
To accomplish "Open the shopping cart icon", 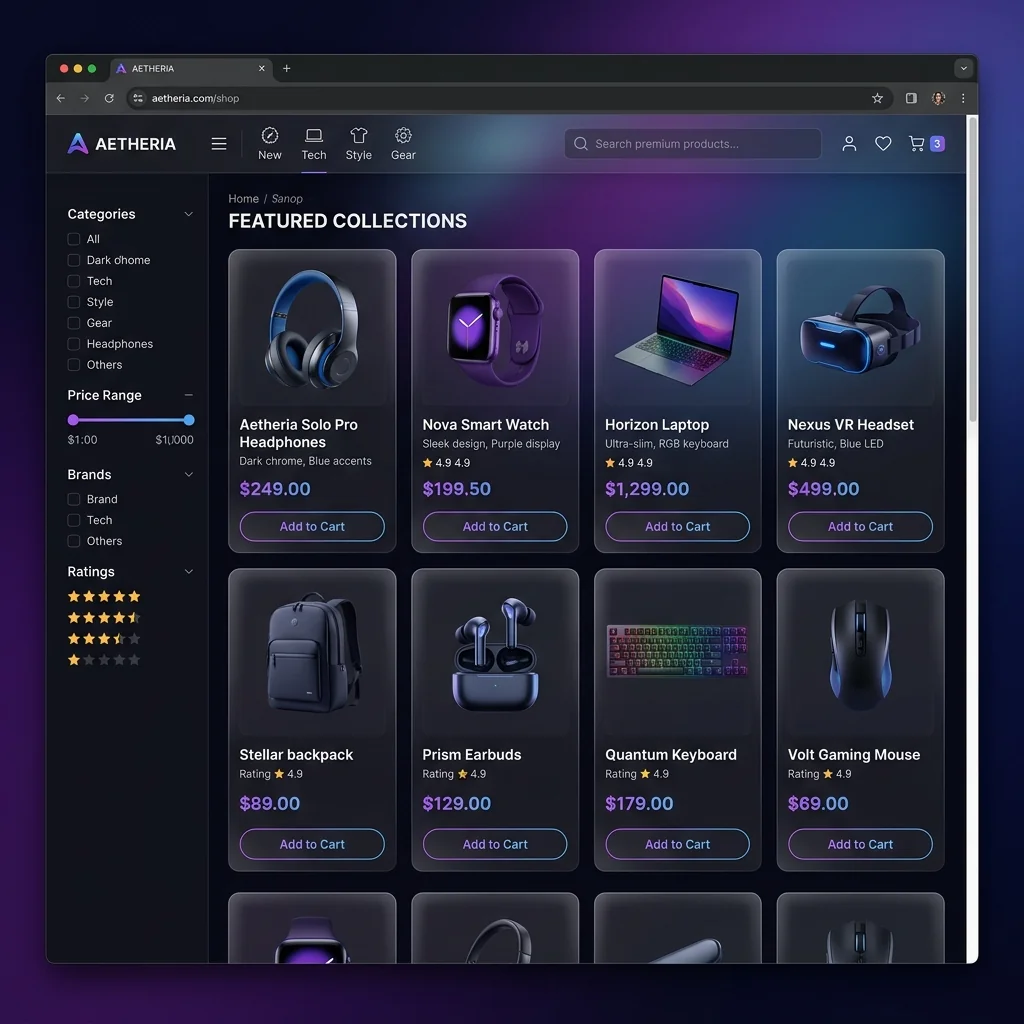I will (x=917, y=144).
